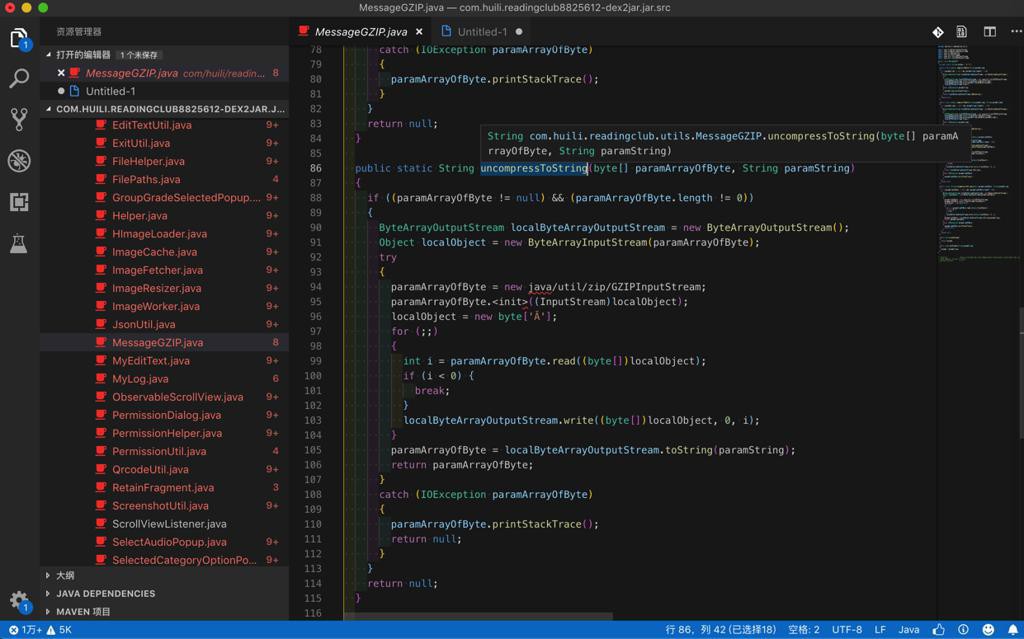
Task: Switch to the Untitled-1 tab
Action: [x=482, y=31]
